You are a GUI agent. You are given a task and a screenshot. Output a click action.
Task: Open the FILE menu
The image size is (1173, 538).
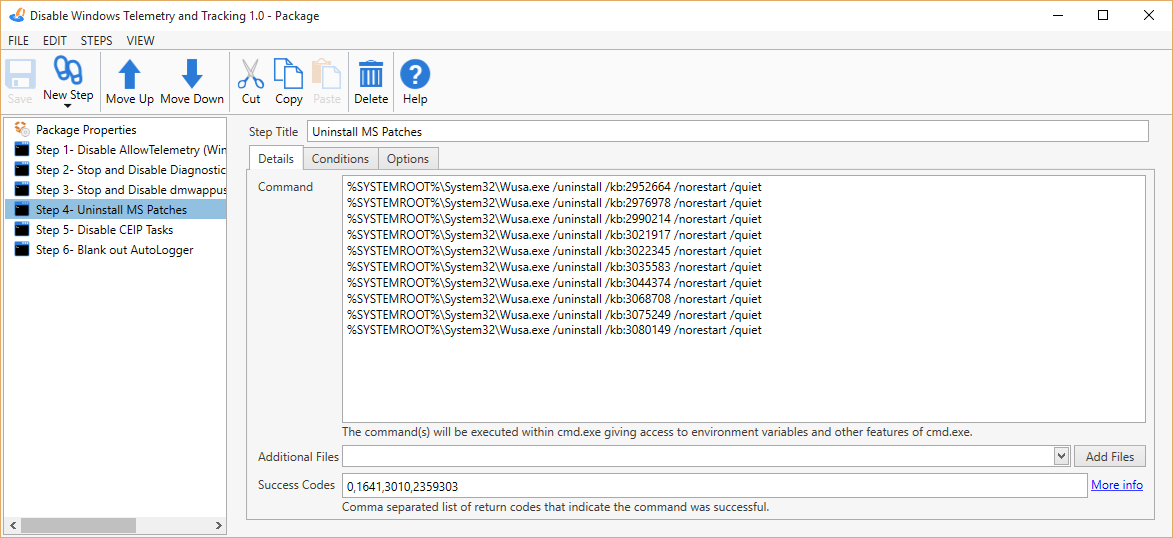click(19, 40)
